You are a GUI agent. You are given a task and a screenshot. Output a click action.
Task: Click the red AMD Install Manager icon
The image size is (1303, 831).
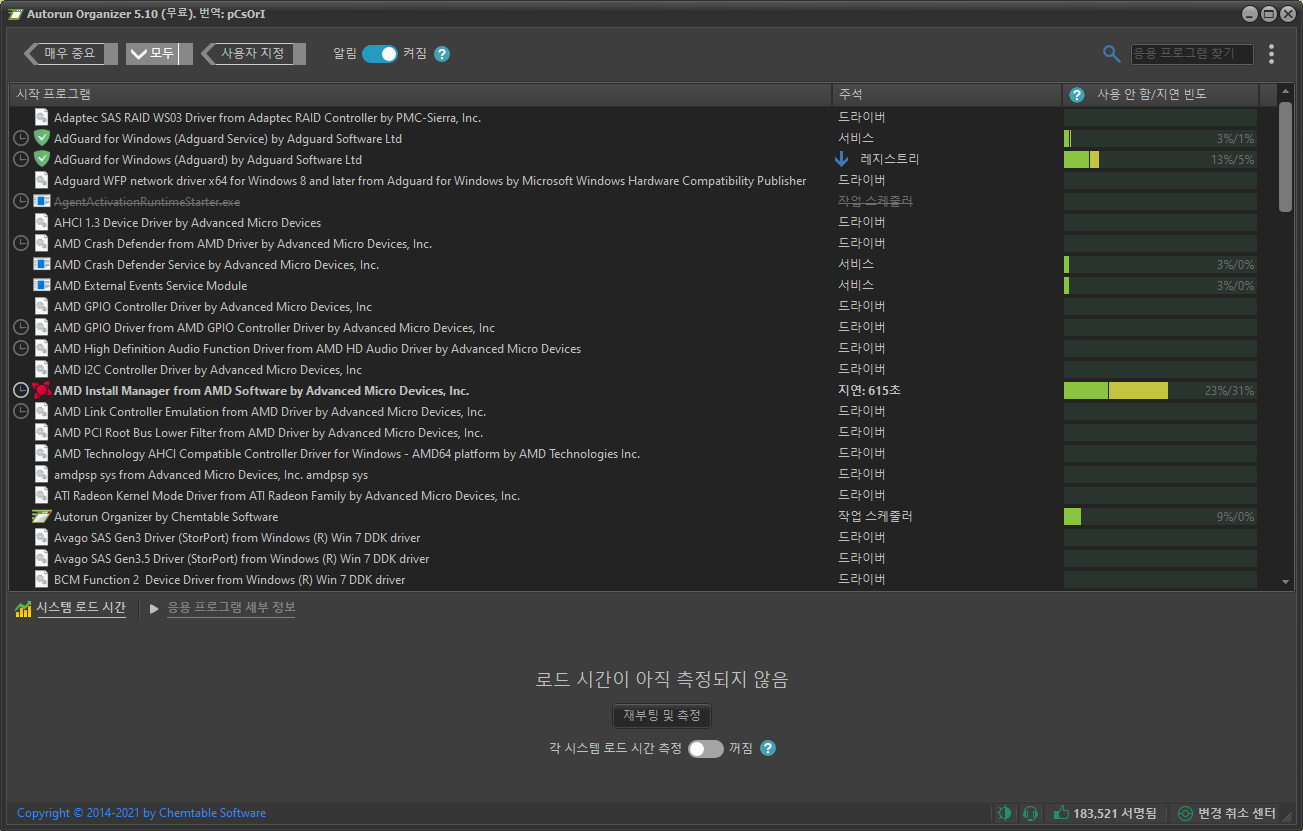42,390
